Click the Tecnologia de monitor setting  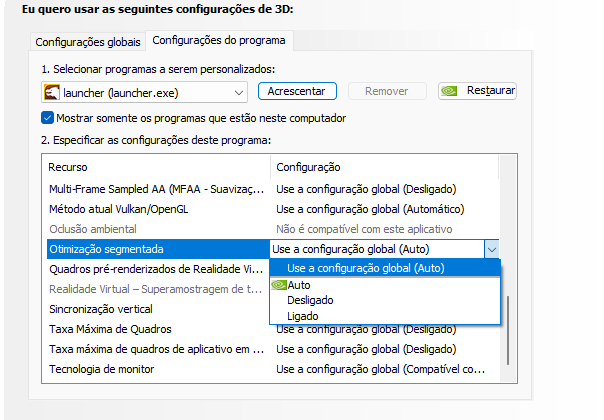click(102, 369)
